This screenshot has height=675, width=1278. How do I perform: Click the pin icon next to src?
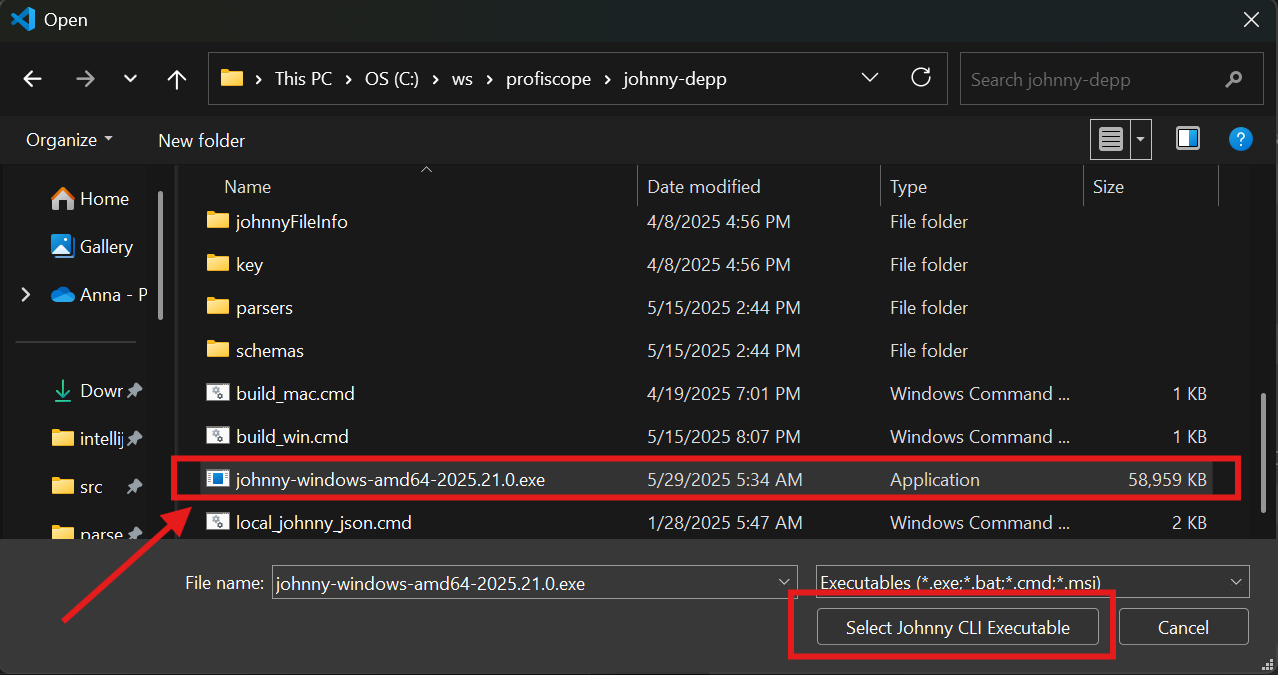click(134, 486)
